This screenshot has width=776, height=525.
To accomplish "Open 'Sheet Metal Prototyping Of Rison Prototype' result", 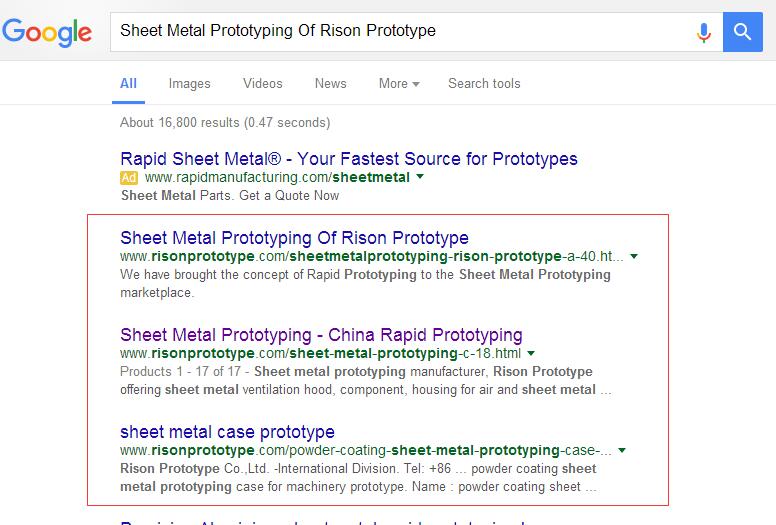I will coord(294,238).
